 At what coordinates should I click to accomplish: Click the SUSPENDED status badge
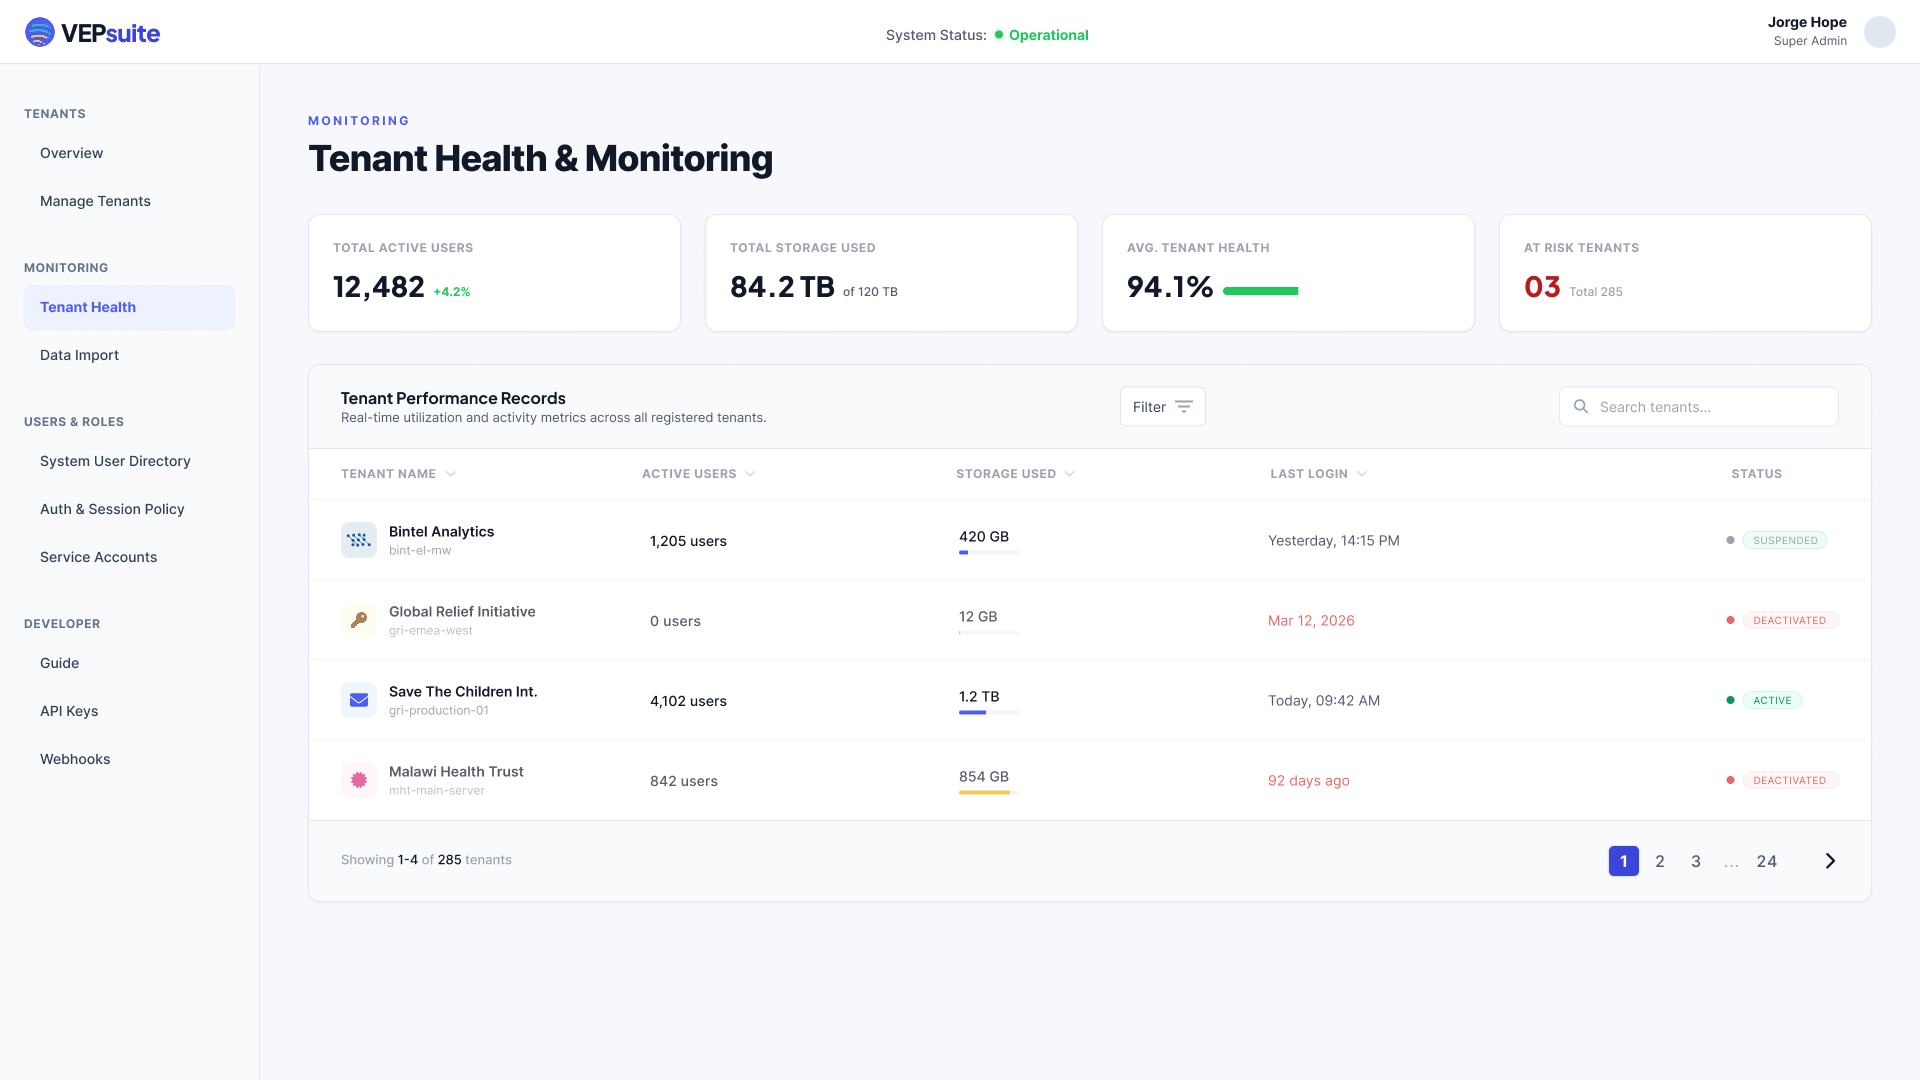pos(1785,540)
